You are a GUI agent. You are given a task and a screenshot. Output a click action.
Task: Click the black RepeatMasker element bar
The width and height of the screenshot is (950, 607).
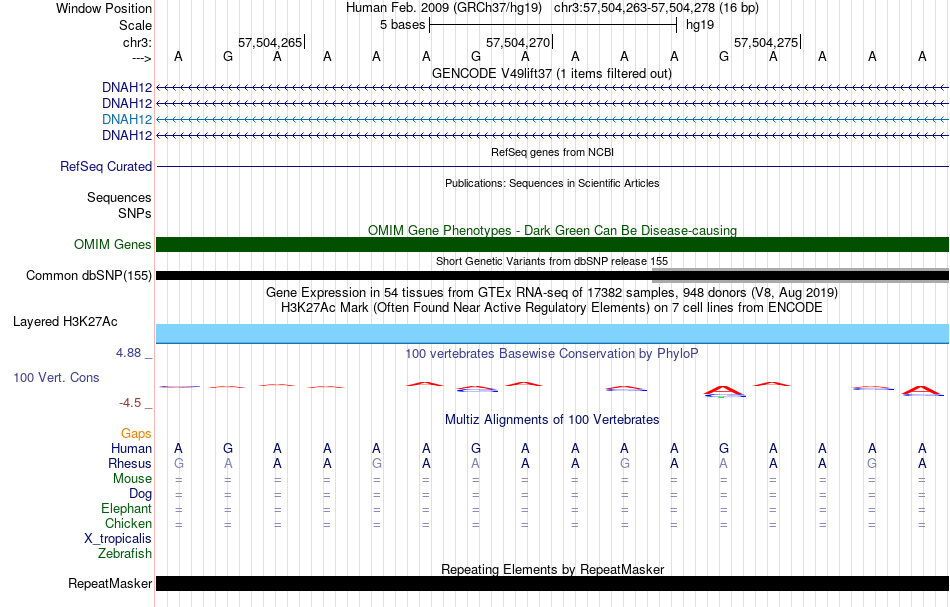[552, 583]
